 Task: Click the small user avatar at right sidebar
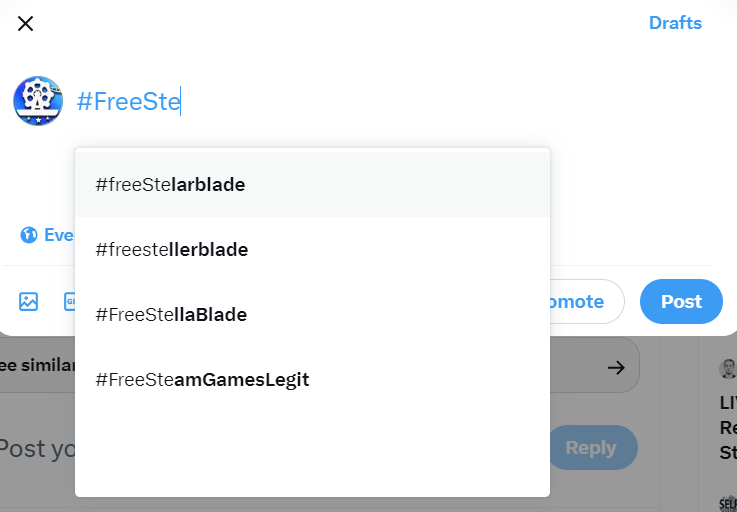pos(727,368)
